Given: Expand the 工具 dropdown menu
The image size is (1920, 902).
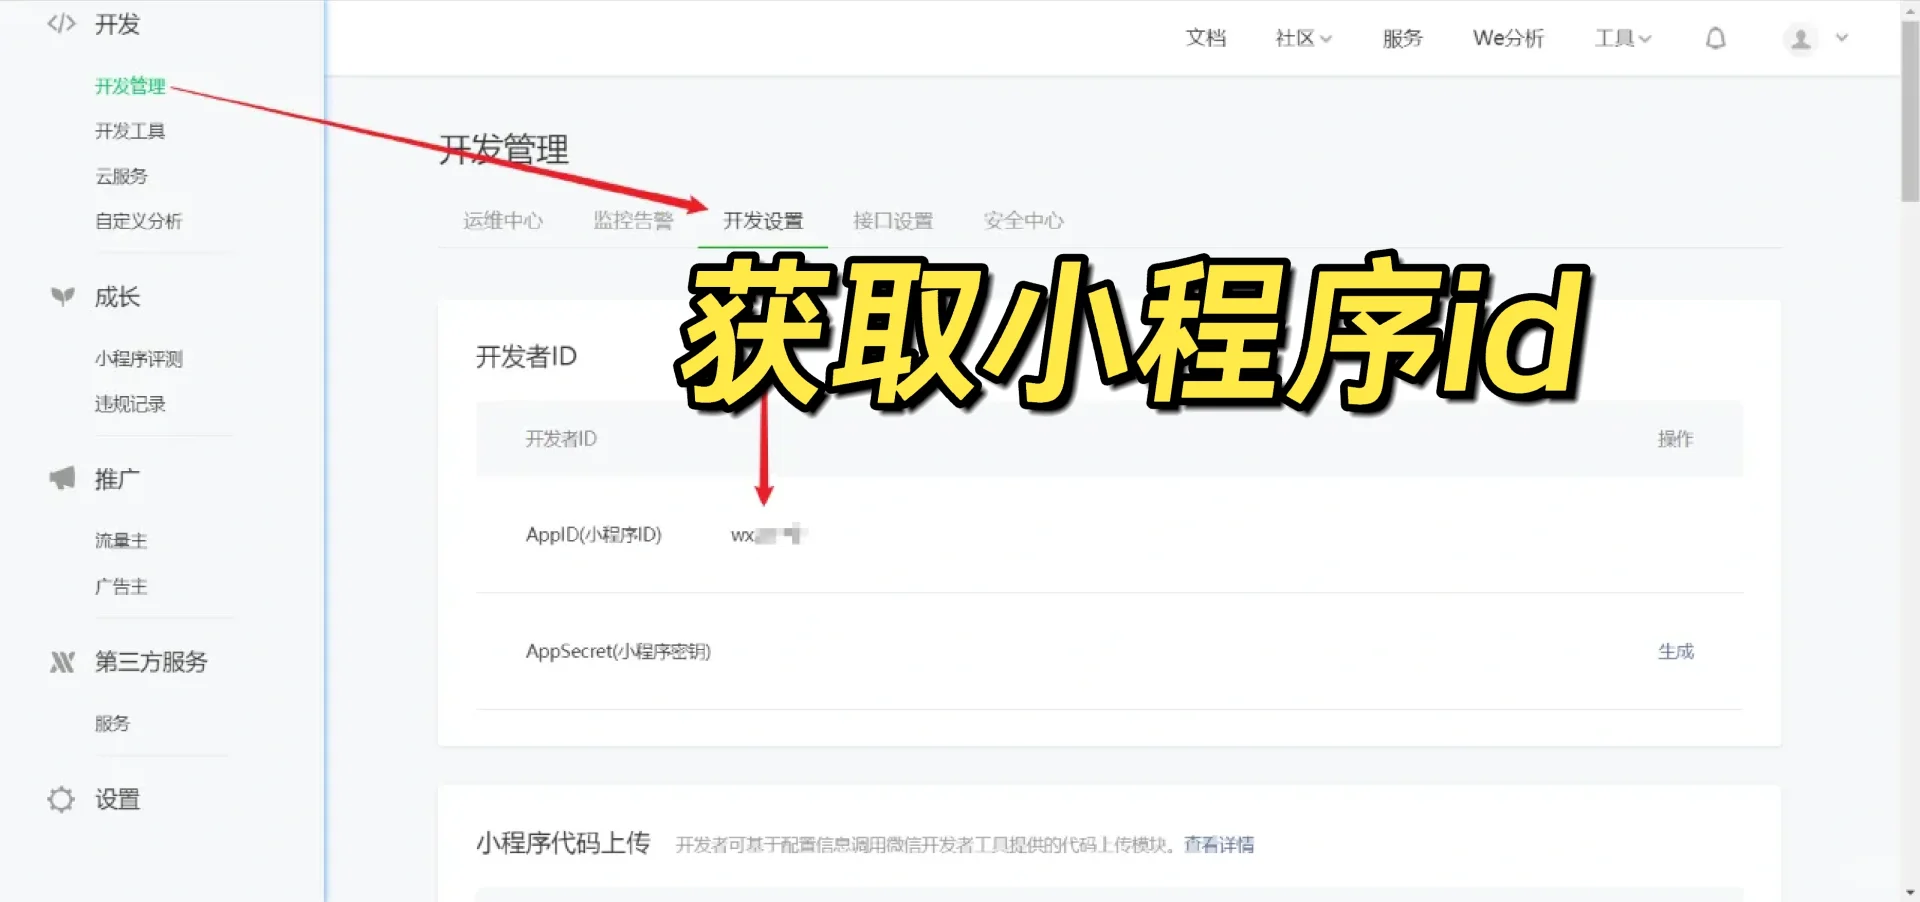Looking at the screenshot, I should (1622, 39).
